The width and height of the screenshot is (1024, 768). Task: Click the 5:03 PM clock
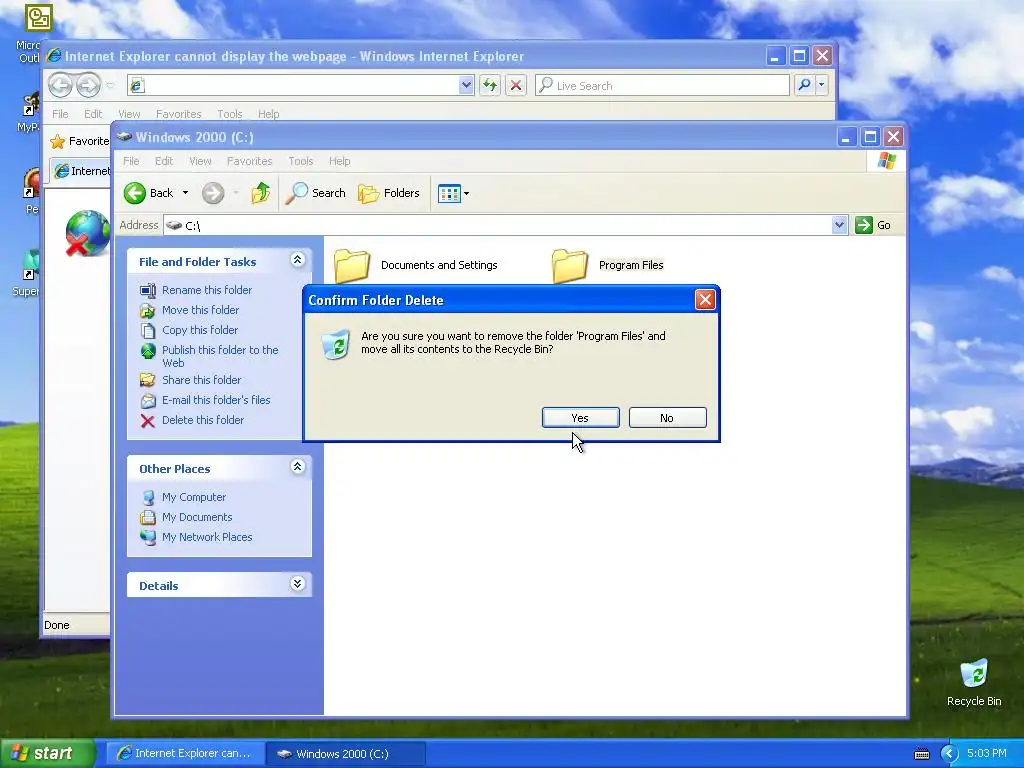987,753
